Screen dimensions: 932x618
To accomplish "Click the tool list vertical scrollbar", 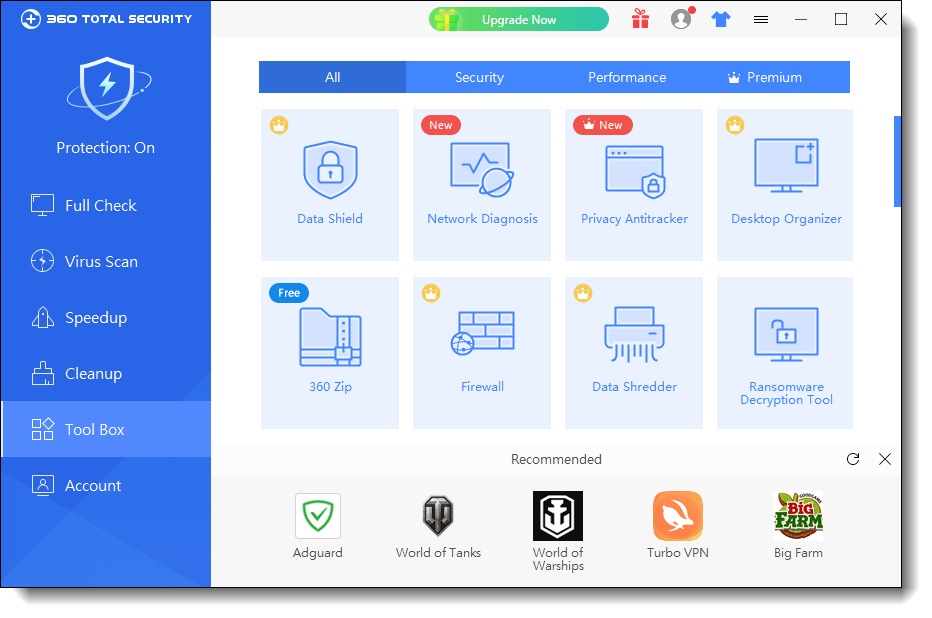I will point(898,161).
